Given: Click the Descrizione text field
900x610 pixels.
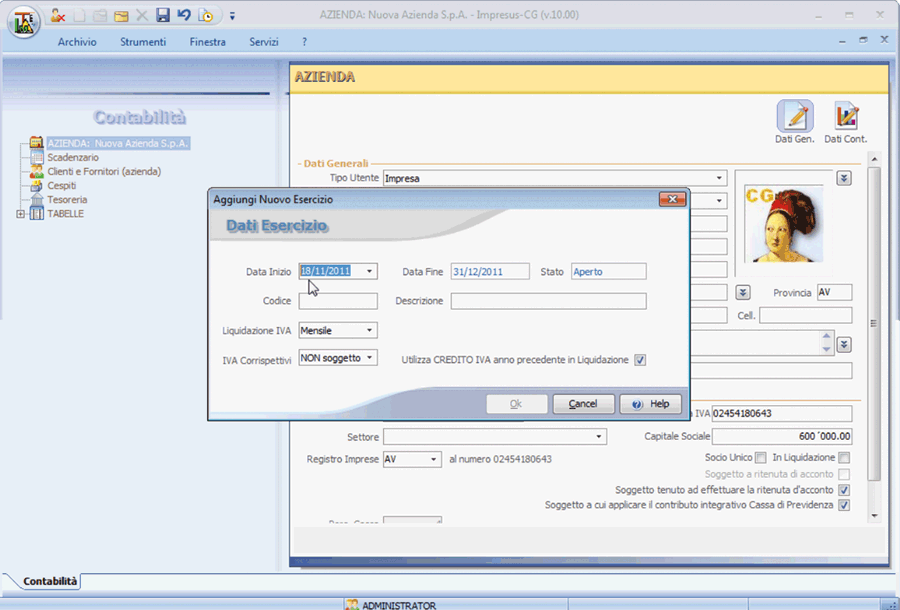Looking at the screenshot, I should coord(548,301).
